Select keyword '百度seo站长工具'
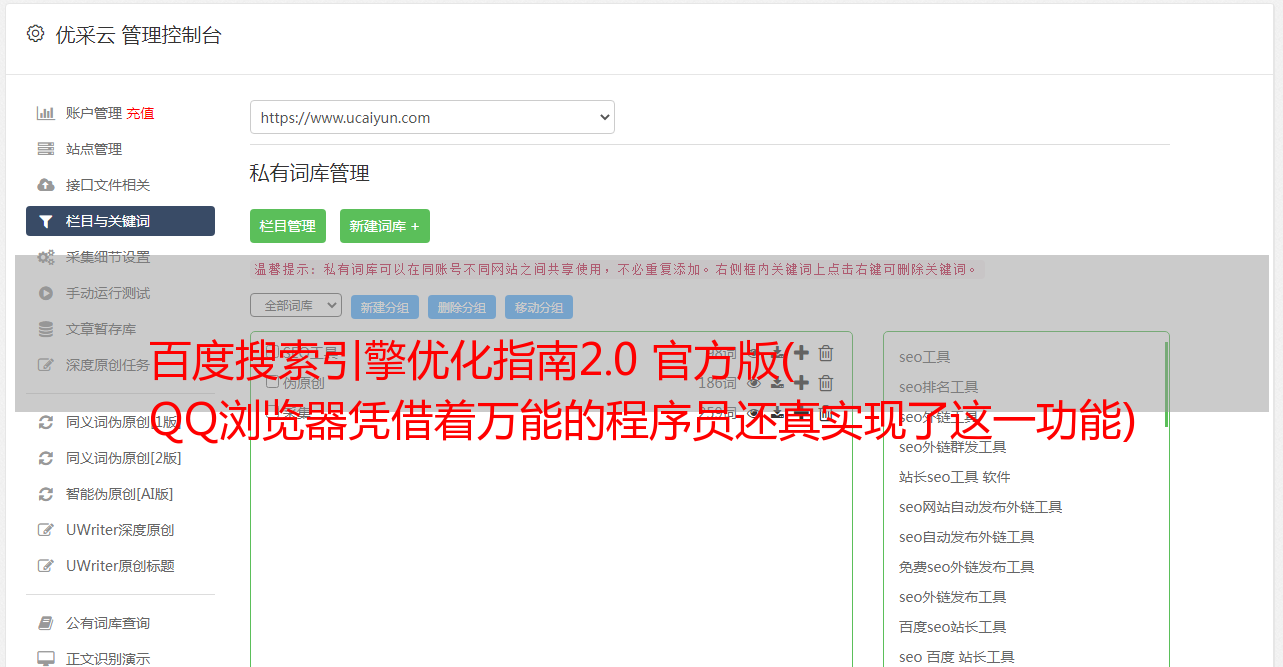The width and height of the screenshot is (1283, 667). (952, 627)
